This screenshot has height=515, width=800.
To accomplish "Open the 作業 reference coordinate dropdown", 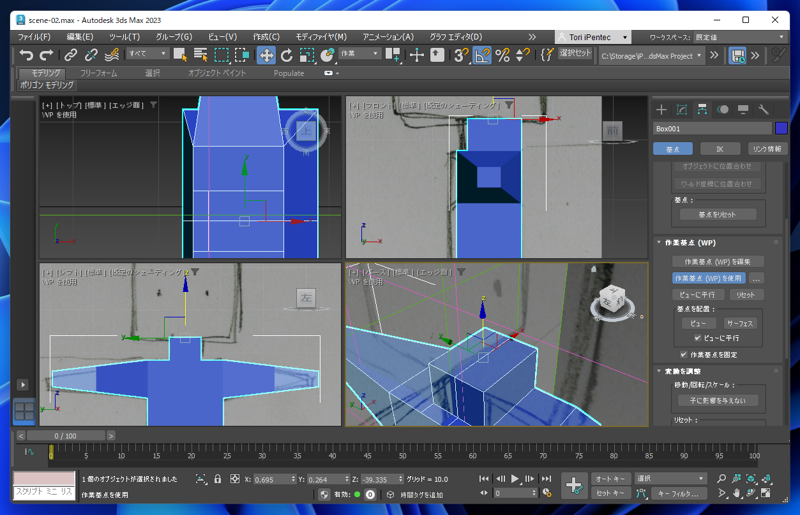I will pyautogui.click(x=360, y=53).
